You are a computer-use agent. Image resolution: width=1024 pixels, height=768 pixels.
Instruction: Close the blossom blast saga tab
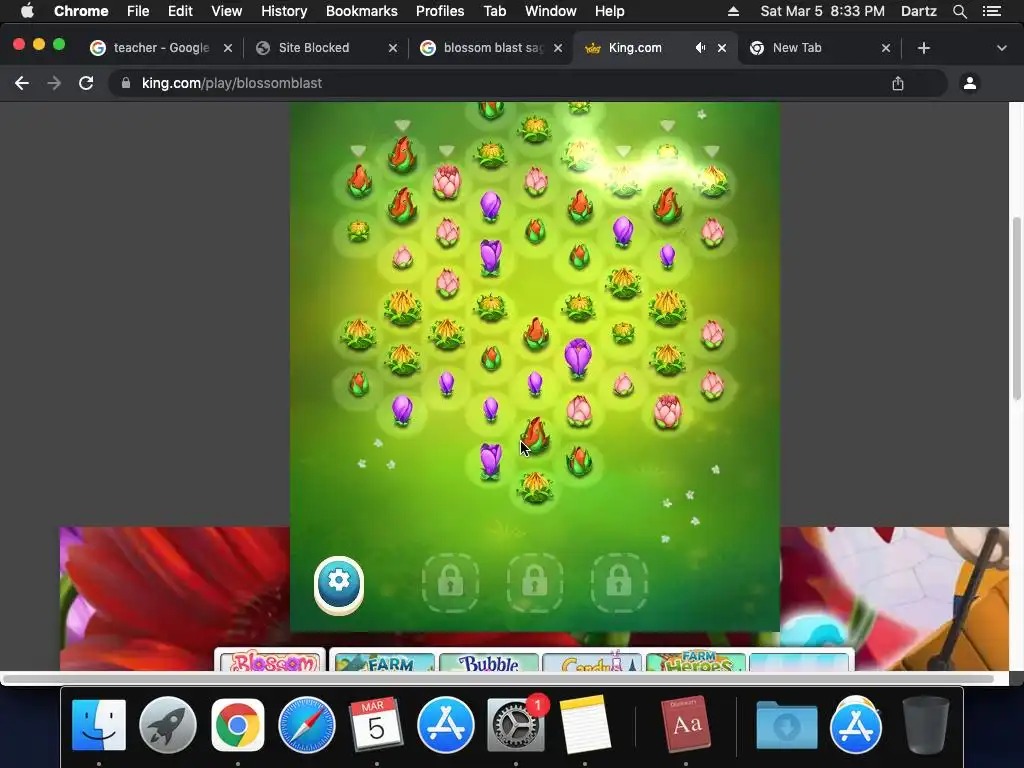pos(558,48)
